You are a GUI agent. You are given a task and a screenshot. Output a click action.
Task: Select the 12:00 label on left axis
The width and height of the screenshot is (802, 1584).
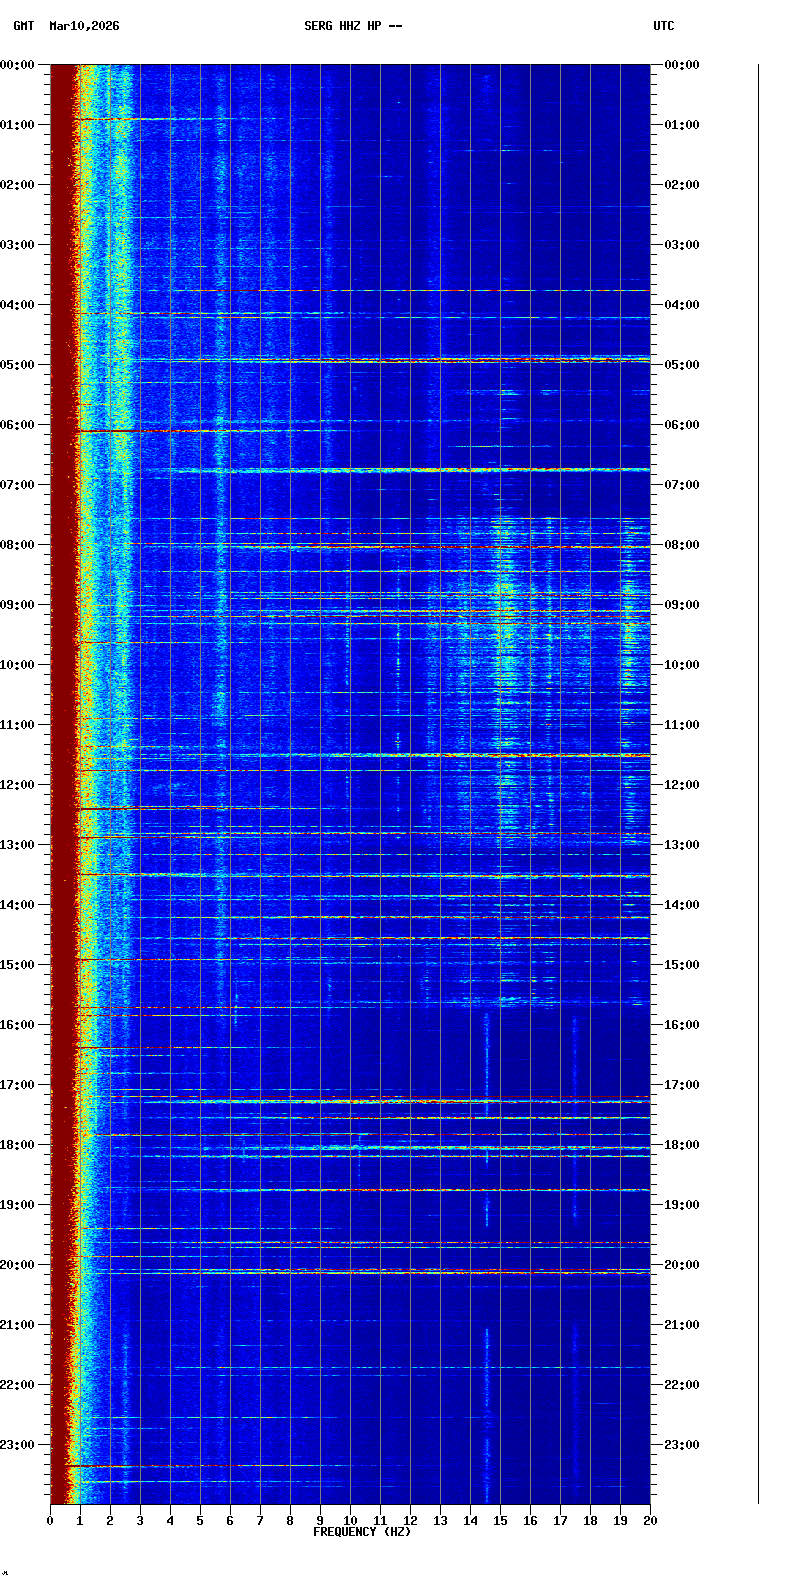[18, 785]
